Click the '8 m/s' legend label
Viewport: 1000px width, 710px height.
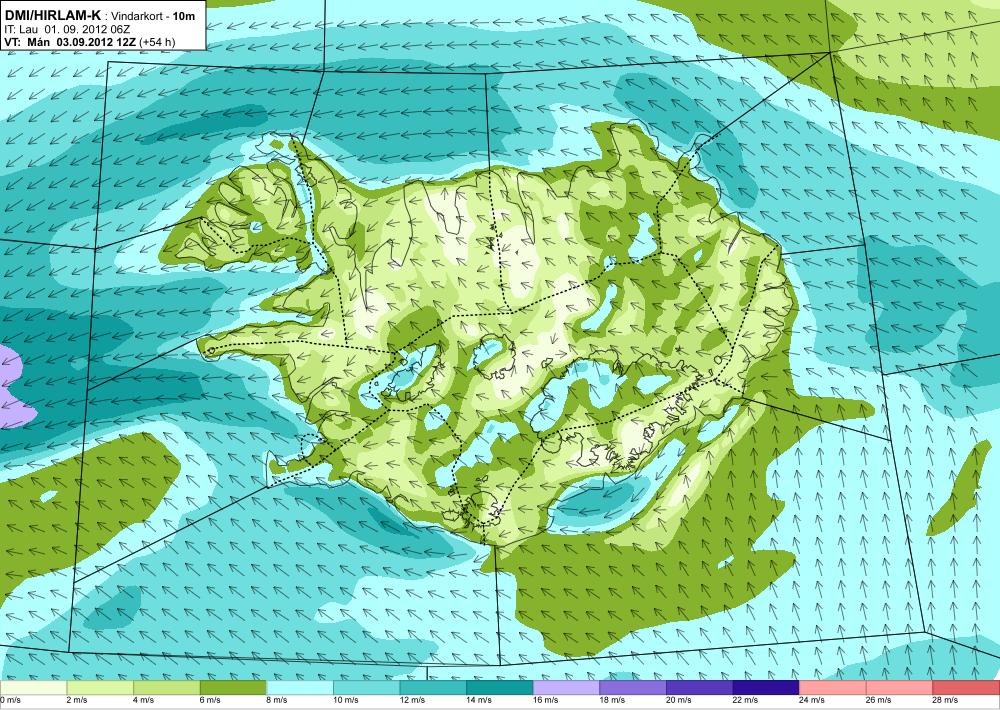point(277,700)
